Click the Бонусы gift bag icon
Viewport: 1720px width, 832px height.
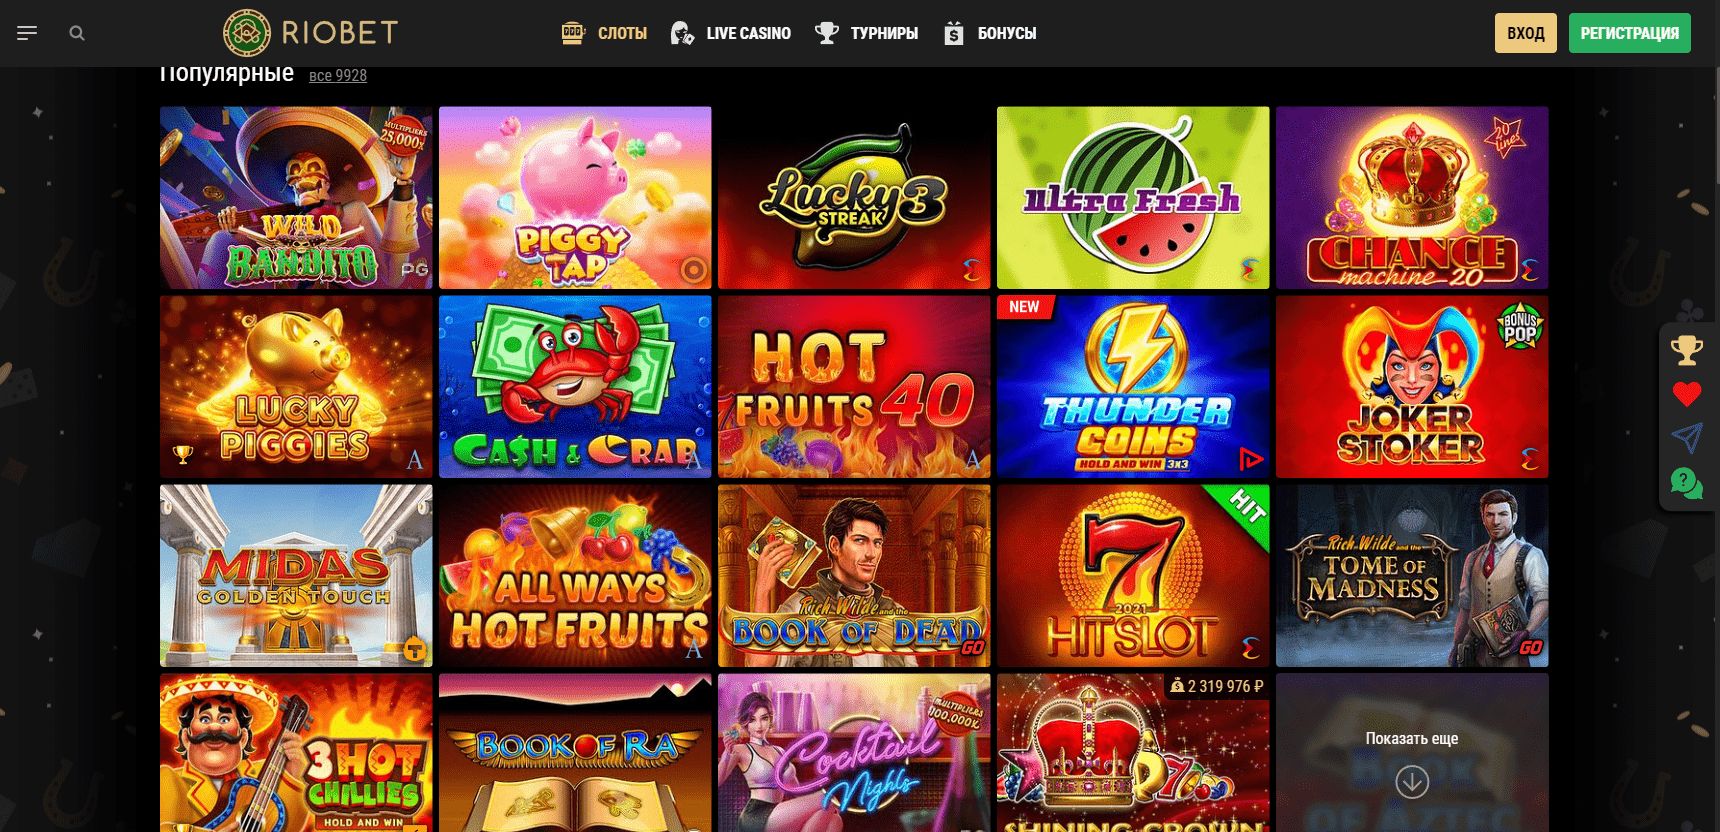point(954,33)
